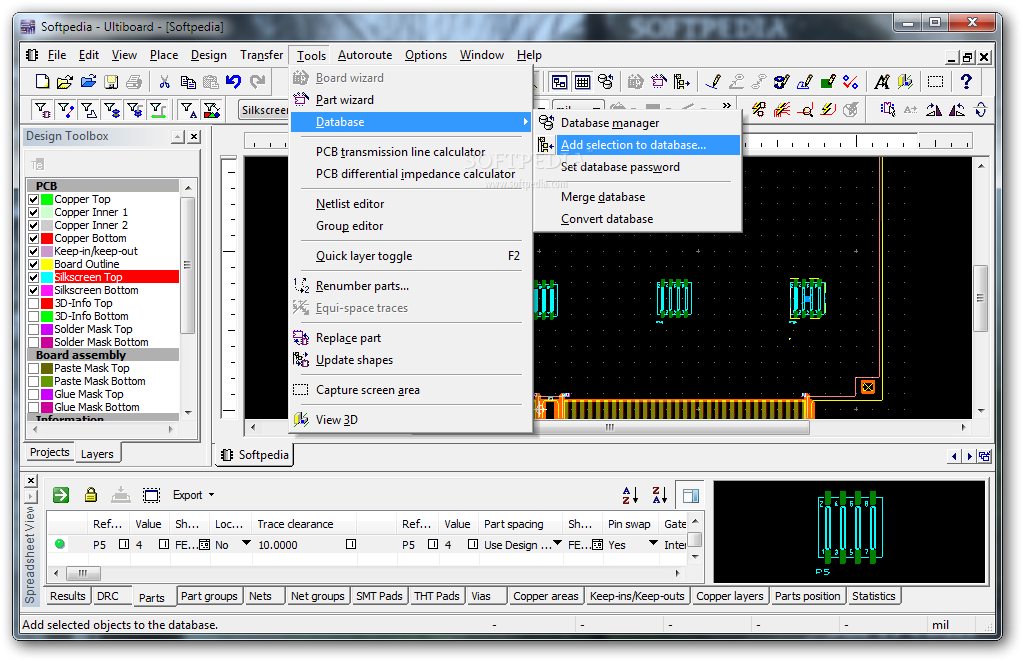Uncheck the Copper Top layer checkbox

(33, 199)
